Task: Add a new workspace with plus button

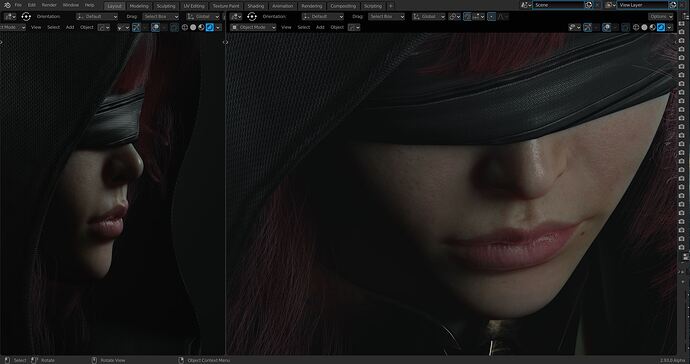Action: click(390, 6)
